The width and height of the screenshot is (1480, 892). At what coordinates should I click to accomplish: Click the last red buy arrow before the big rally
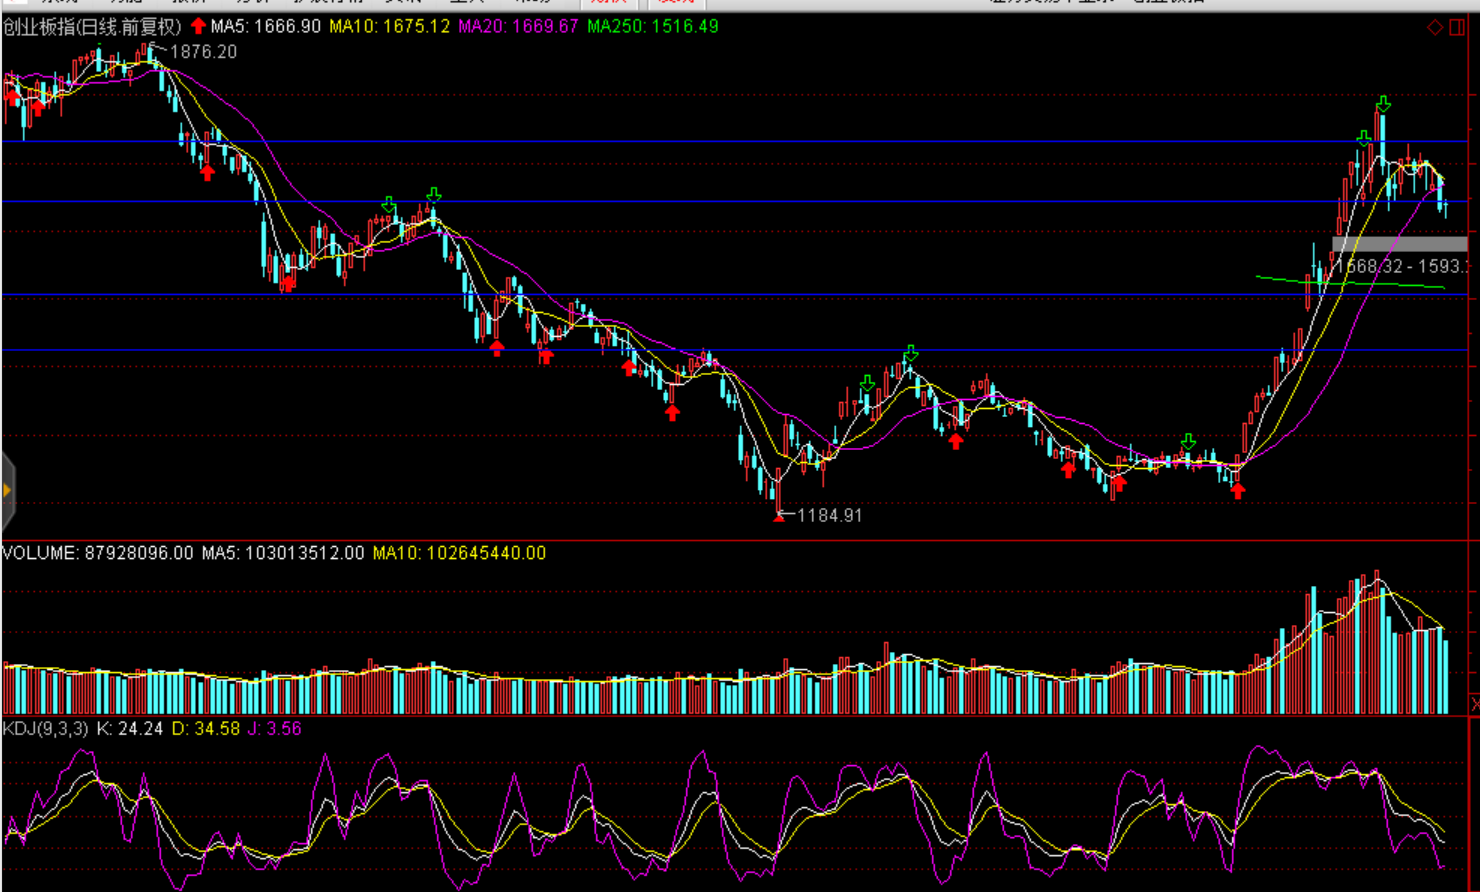[x=1238, y=490]
